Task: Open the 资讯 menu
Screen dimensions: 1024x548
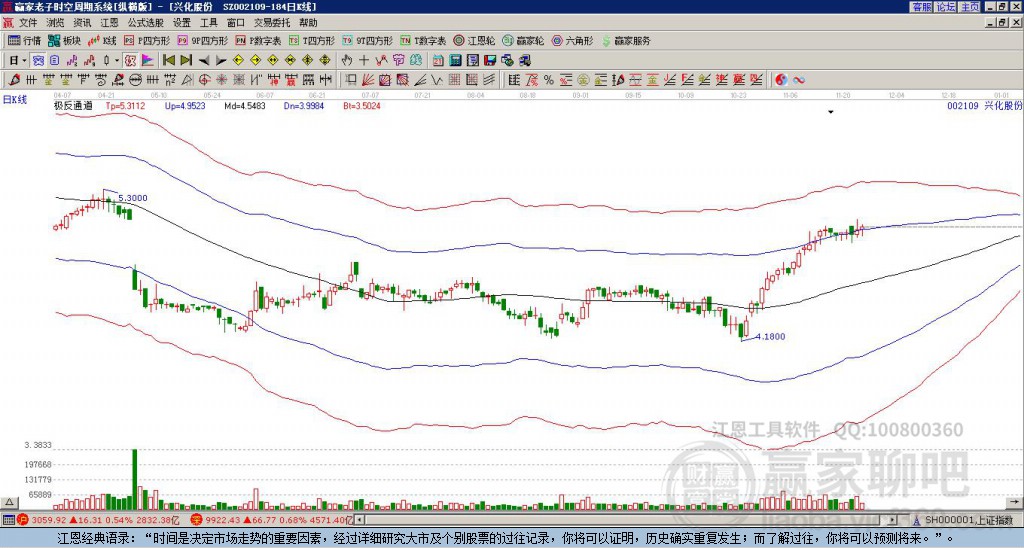Action: 82,23
